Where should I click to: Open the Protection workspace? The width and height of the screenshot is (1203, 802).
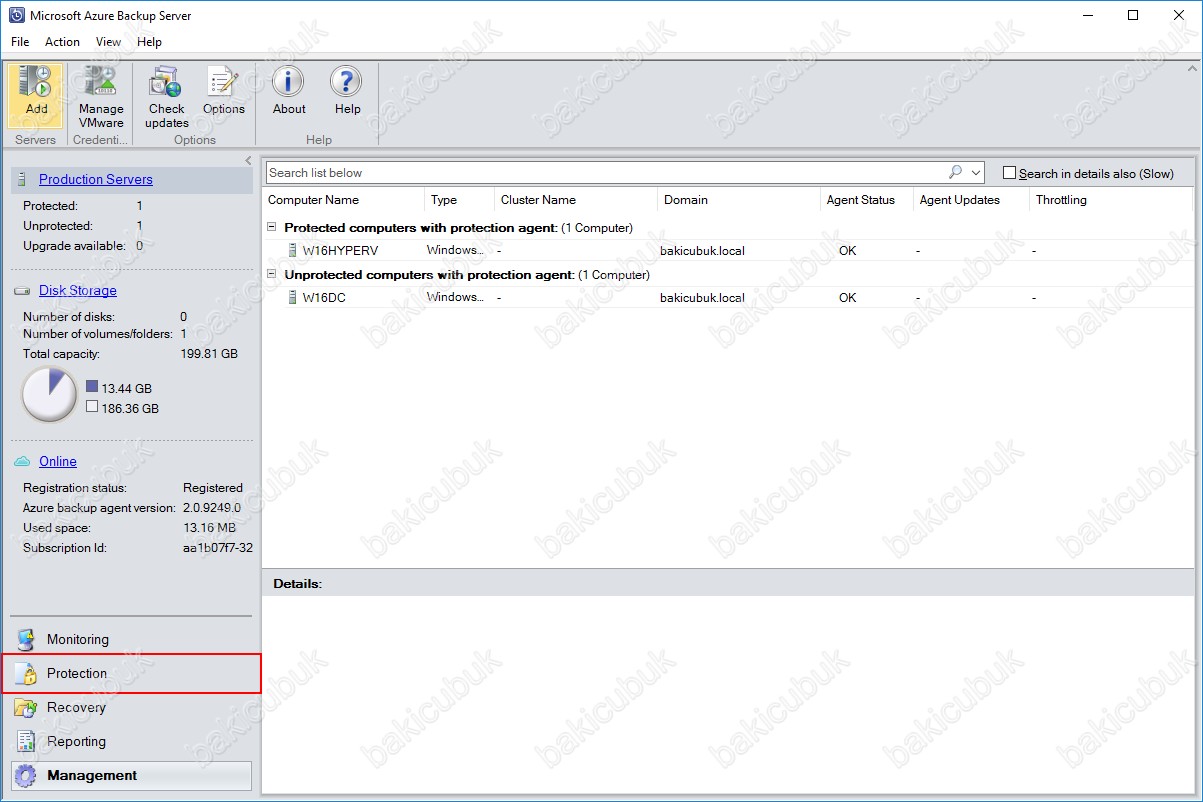pos(131,673)
